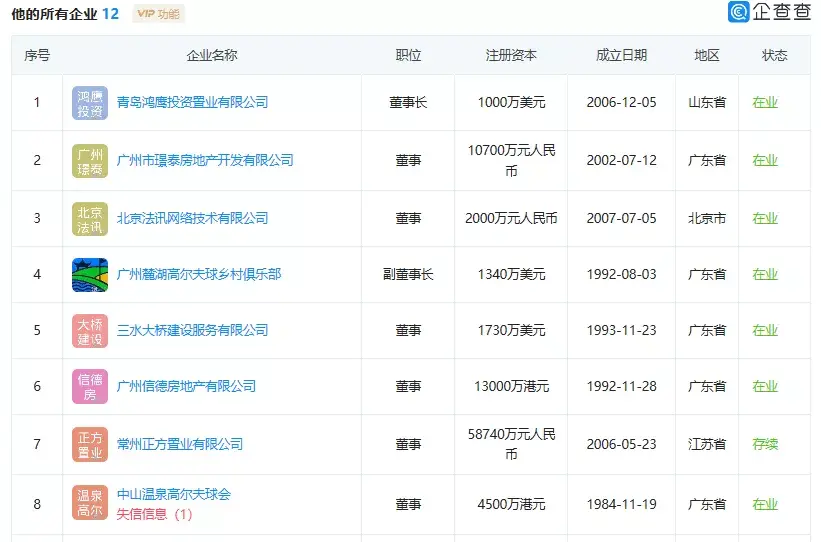Click the 他的所有企业 12 heading
The image size is (821, 542).
point(65,14)
